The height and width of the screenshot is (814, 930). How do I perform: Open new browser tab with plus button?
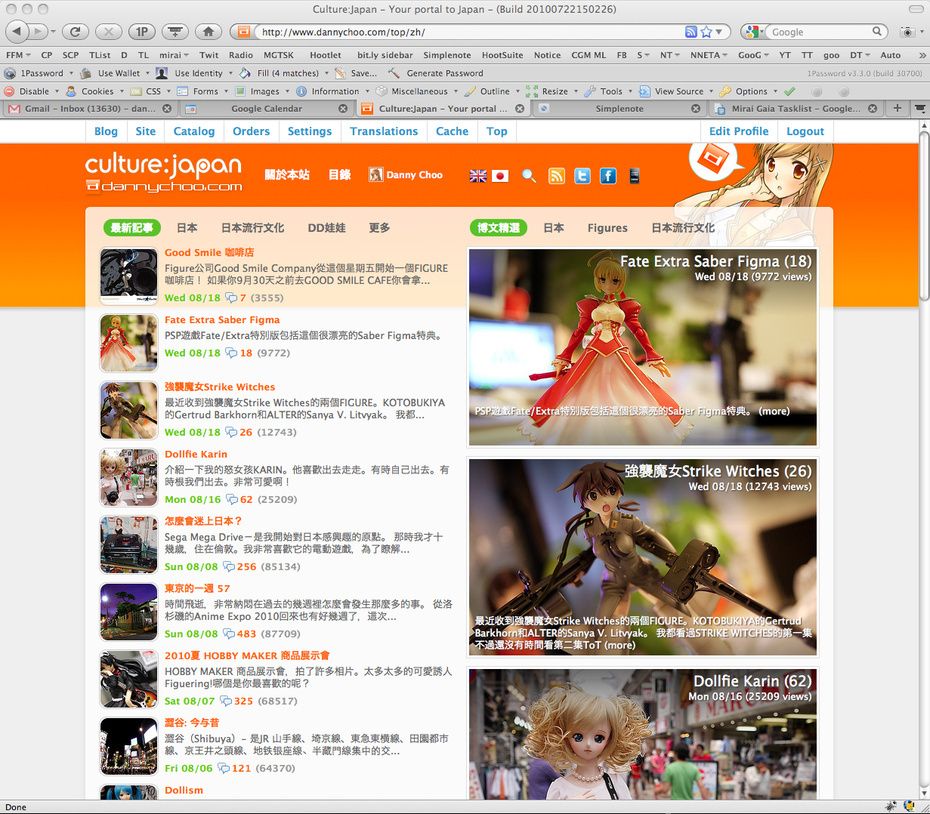pyautogui.click(x=897, y=108)
